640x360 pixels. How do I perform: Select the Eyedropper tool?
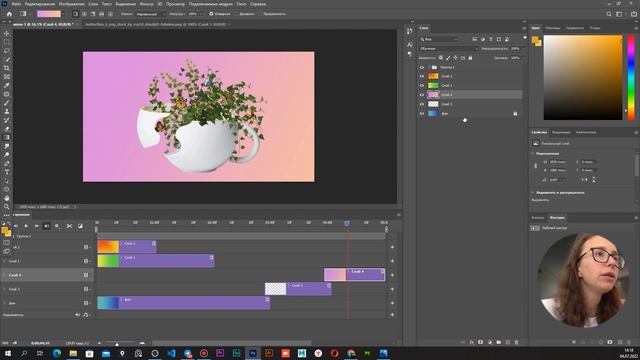[7, 85]
